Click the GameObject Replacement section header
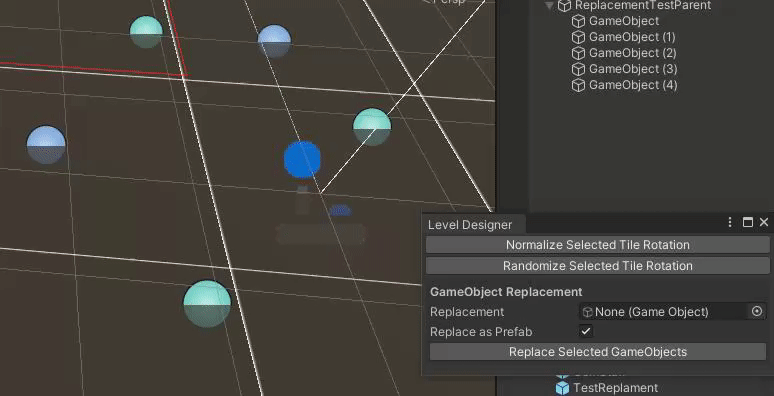 pos(506,292)
